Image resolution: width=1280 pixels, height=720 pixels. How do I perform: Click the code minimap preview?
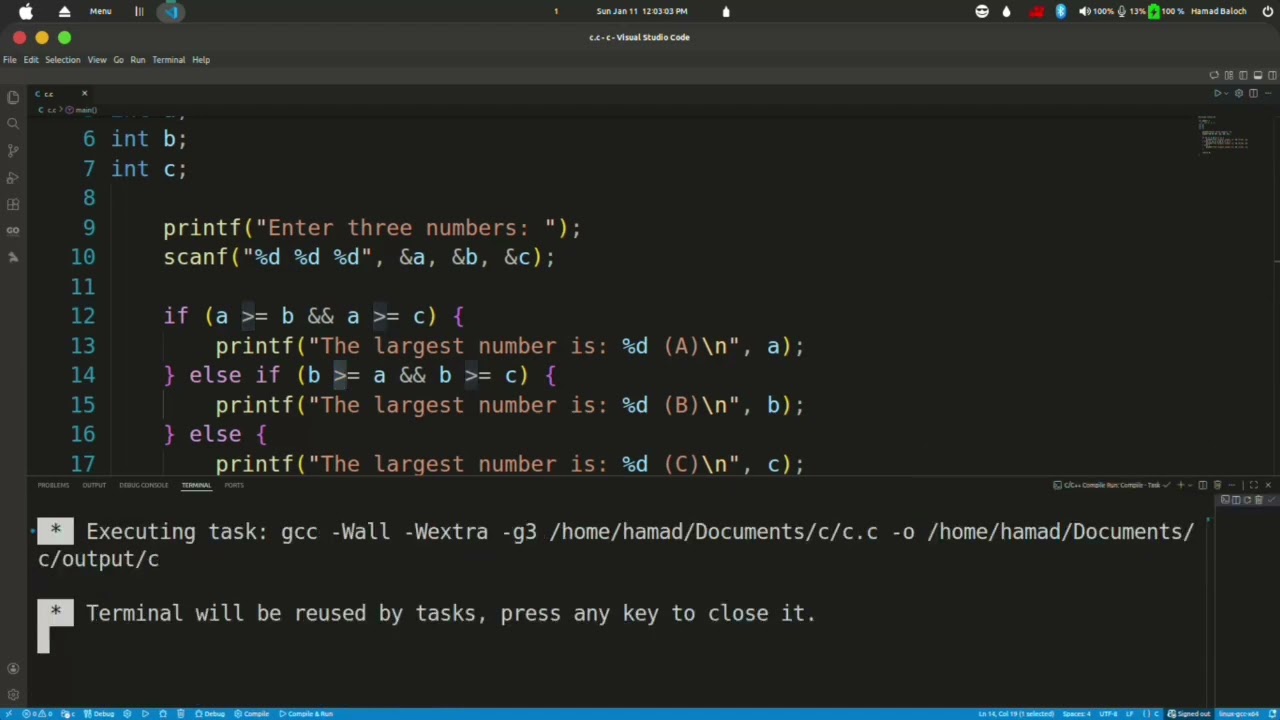point(1224,136)
